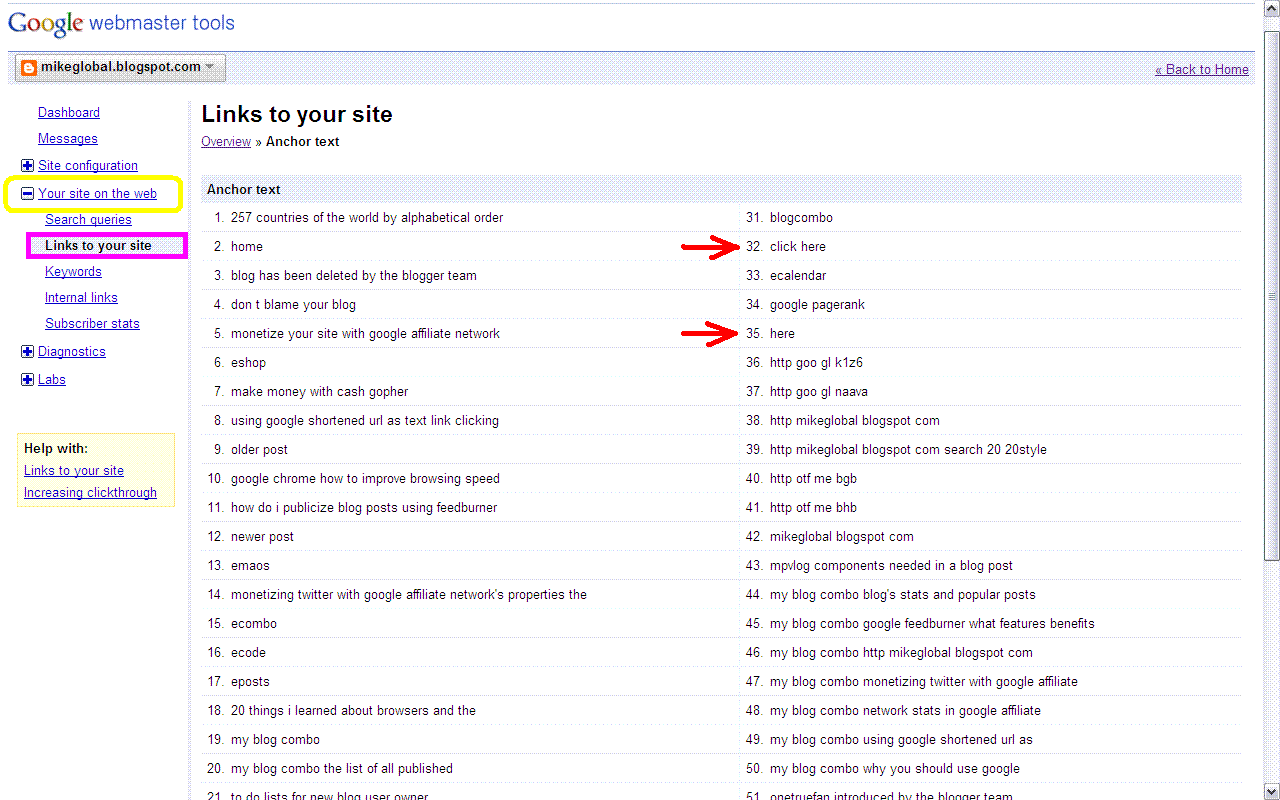This screenshot has height=800, width=1280.
Task: Click the scrollbar up arrow
Action: (x=1272, y=10)
